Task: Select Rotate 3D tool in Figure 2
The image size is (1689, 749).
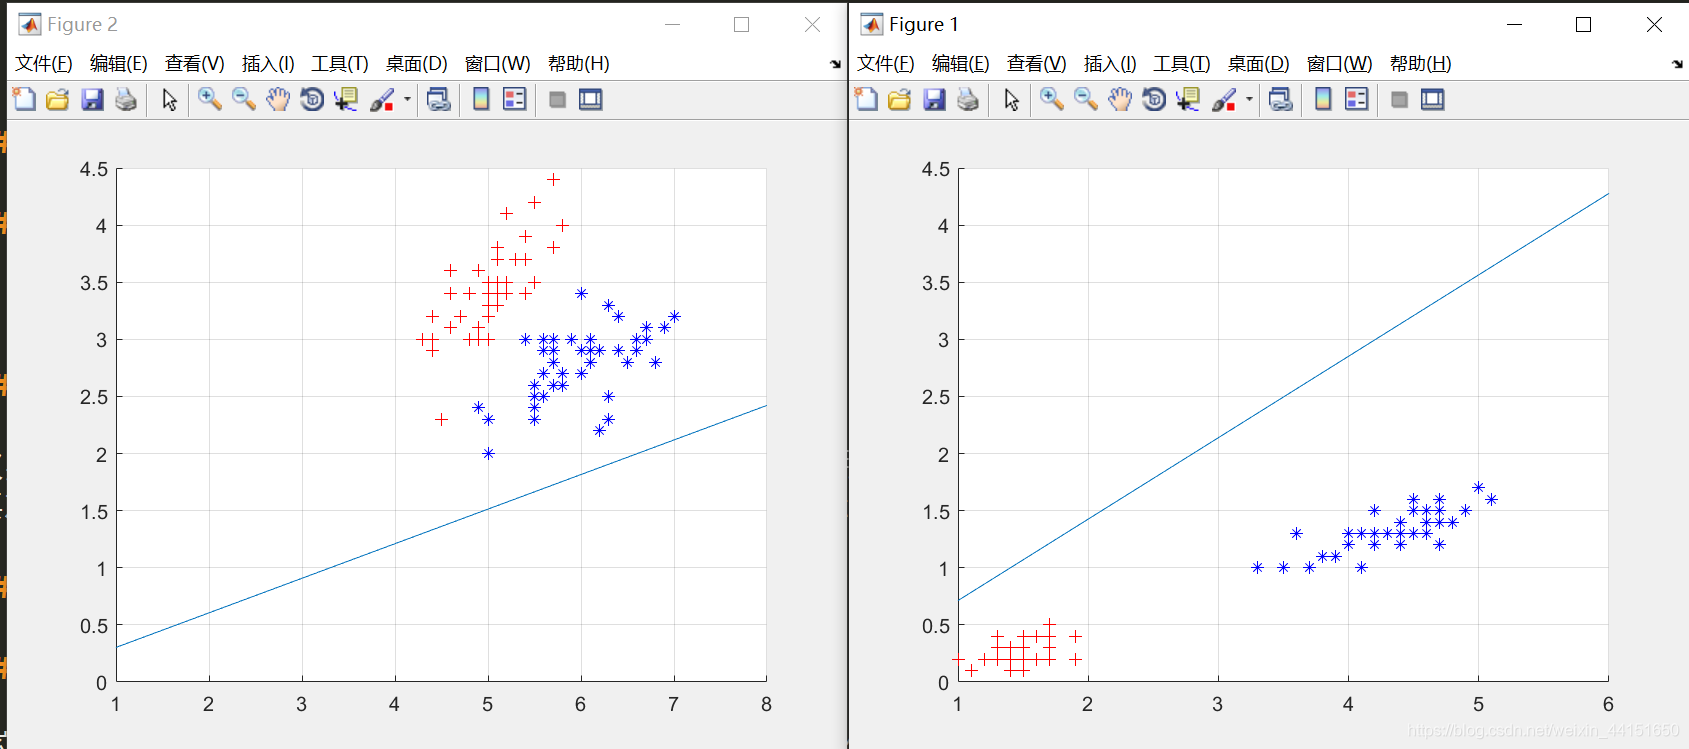Action: [x=312, y=99]
